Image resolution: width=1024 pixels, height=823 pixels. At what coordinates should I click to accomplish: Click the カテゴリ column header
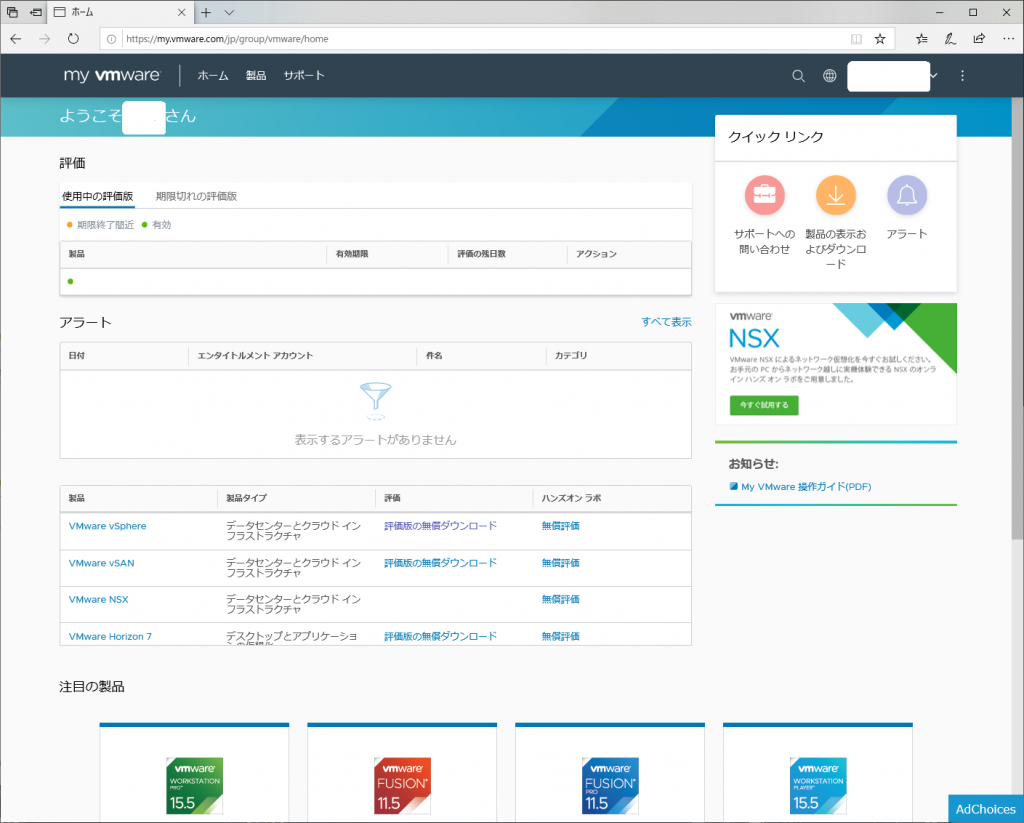pos(571,355)
